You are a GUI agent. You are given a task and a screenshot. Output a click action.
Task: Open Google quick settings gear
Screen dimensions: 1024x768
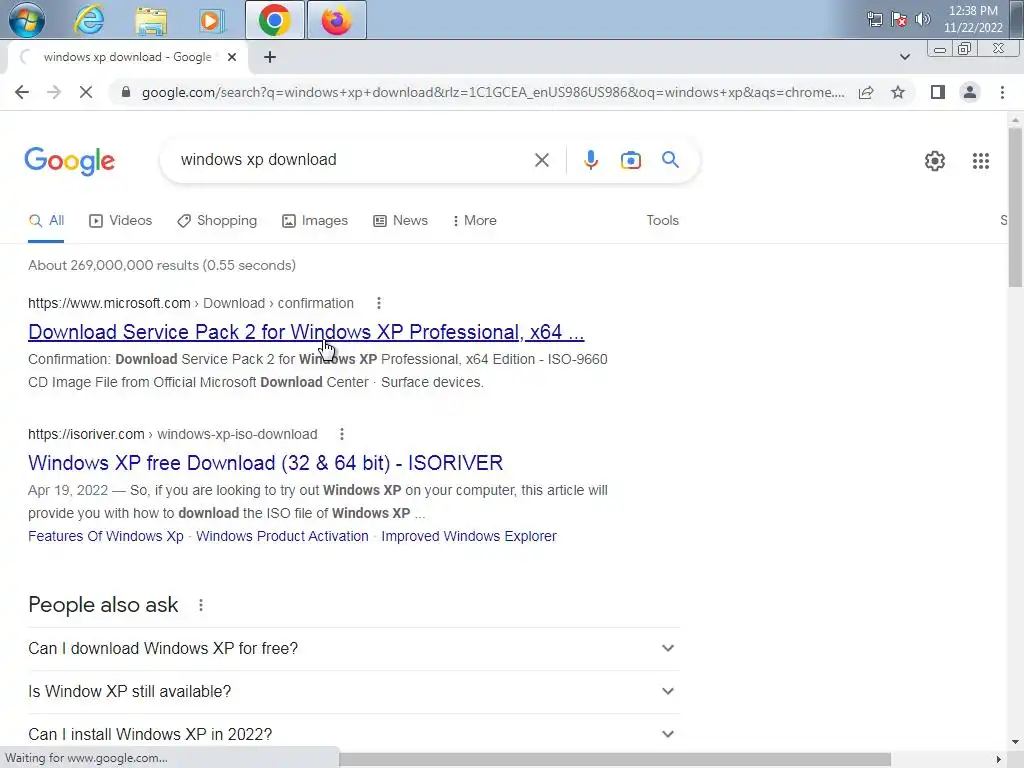pos(935,161)
